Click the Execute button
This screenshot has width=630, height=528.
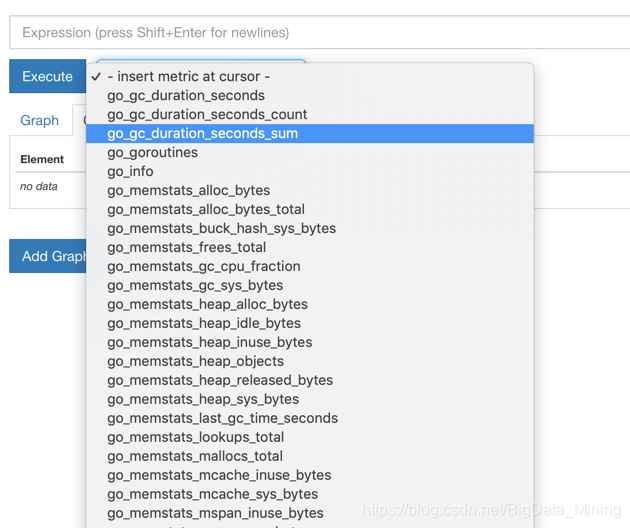click(47, 76)
